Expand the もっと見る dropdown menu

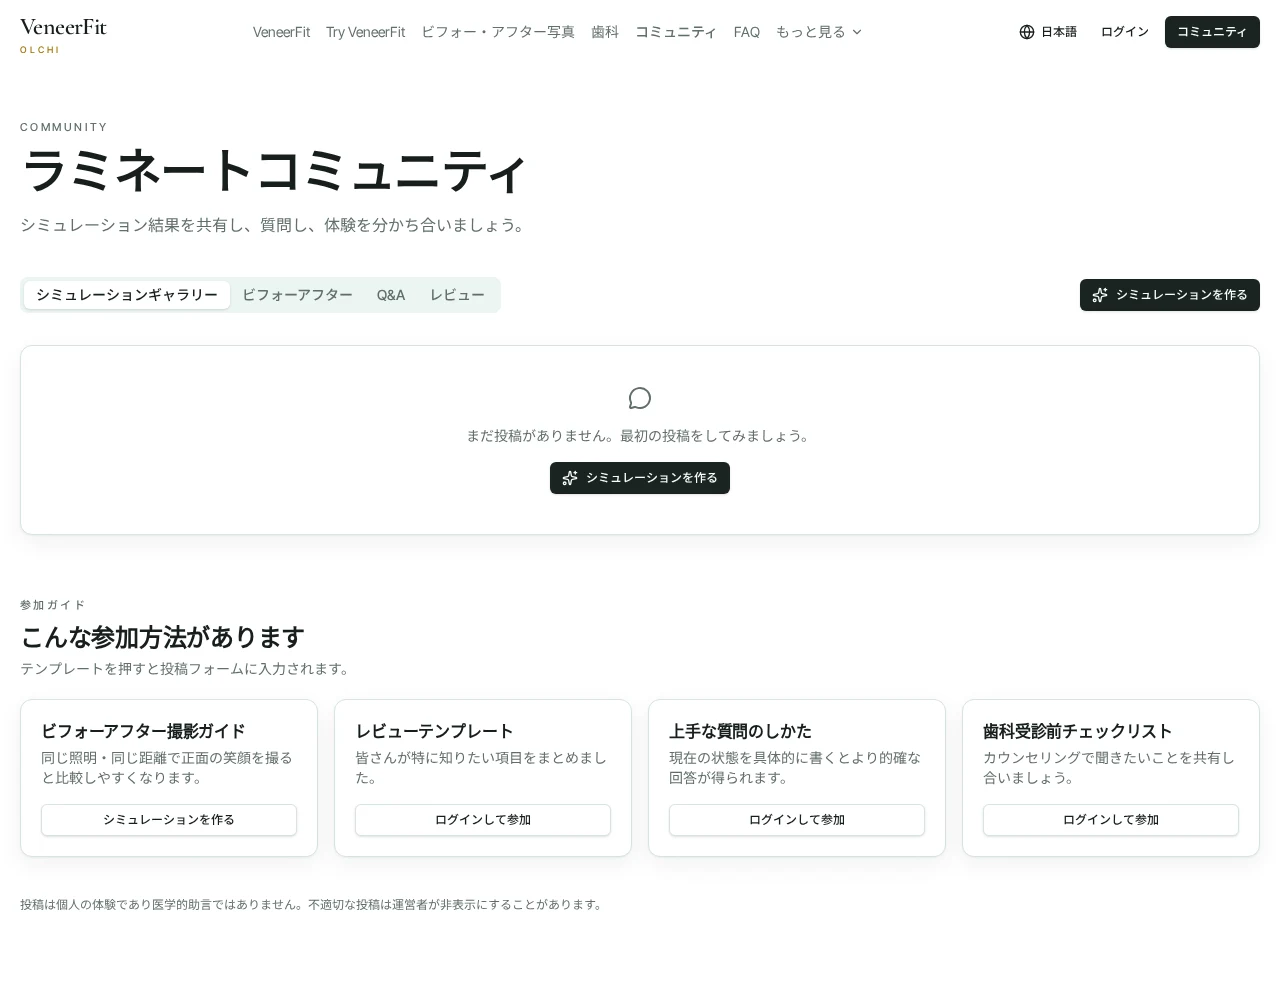[819, 32]
